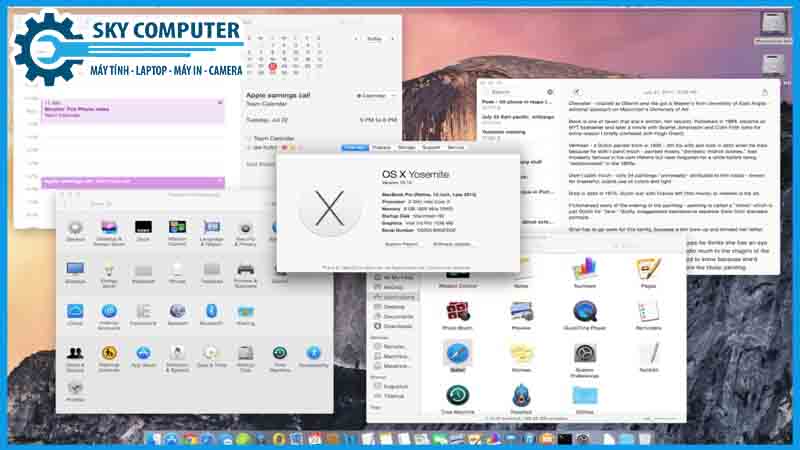Switch to Storage tab in About This Mac

[x=407, y=147]
